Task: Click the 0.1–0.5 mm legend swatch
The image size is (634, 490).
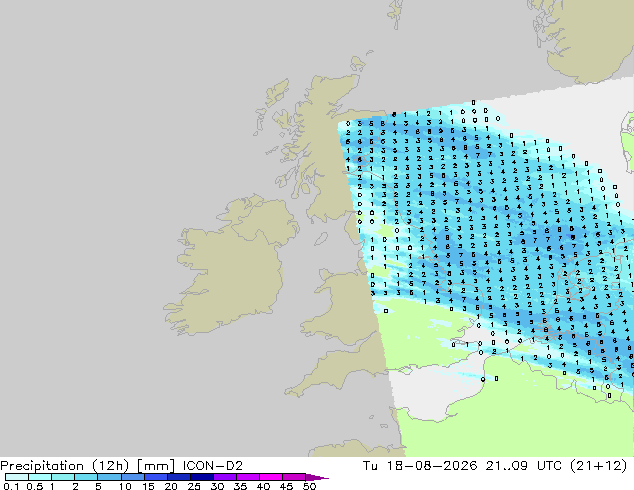Action: (17, 477)
